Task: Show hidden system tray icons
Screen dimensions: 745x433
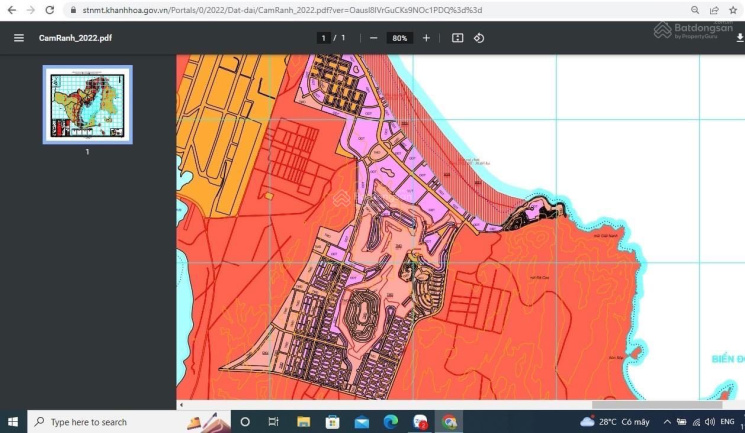Action: [x=666, y=422]
